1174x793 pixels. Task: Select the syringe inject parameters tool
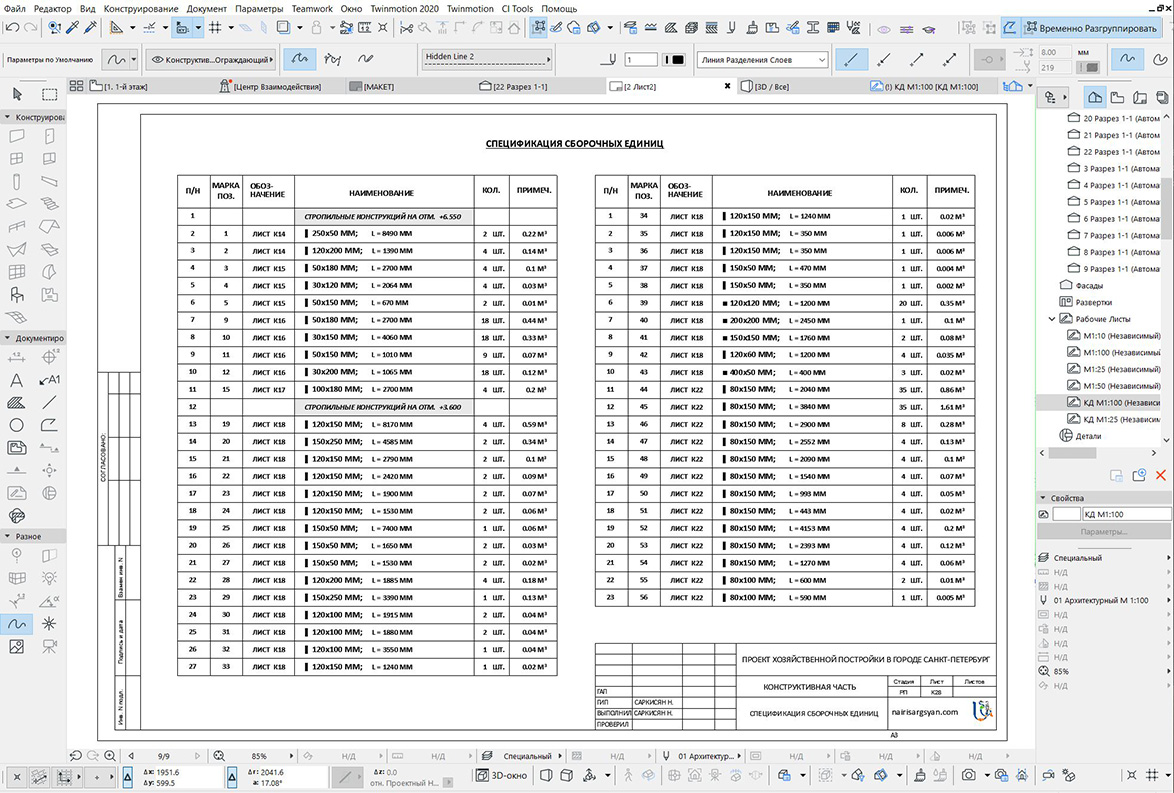coord(91,28)
